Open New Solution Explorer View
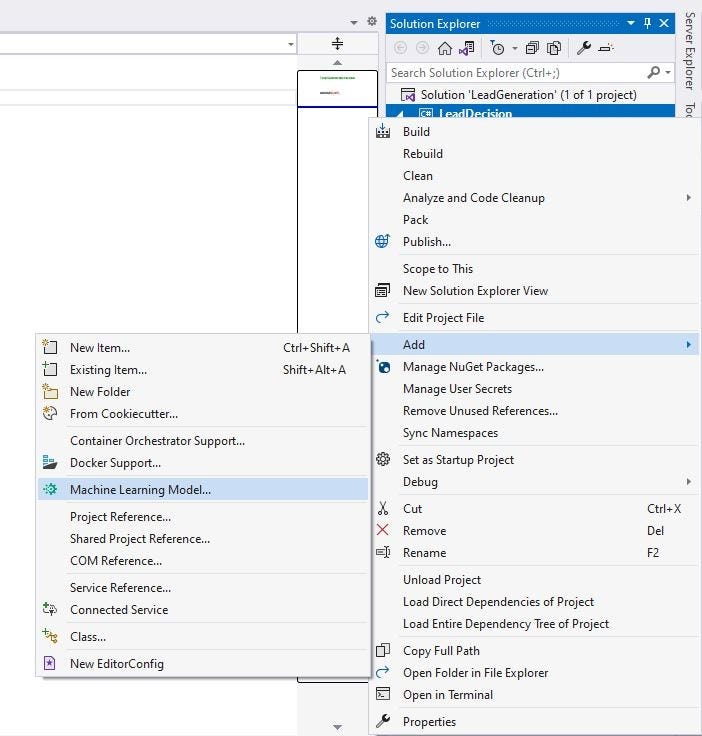This screenshot has height=736, width=702. [x=534, y=291]
